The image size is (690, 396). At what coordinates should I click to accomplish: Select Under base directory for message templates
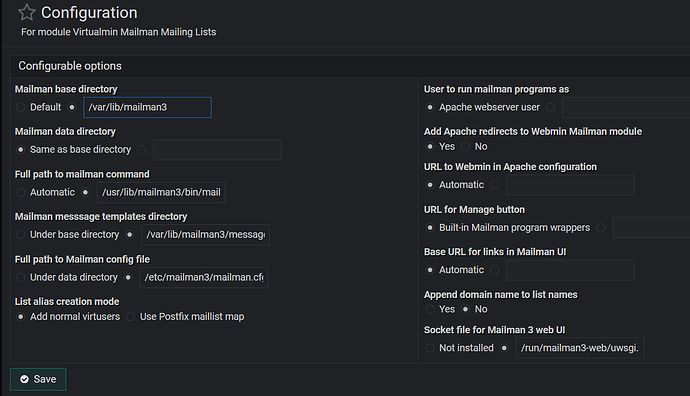coord(21,235)
